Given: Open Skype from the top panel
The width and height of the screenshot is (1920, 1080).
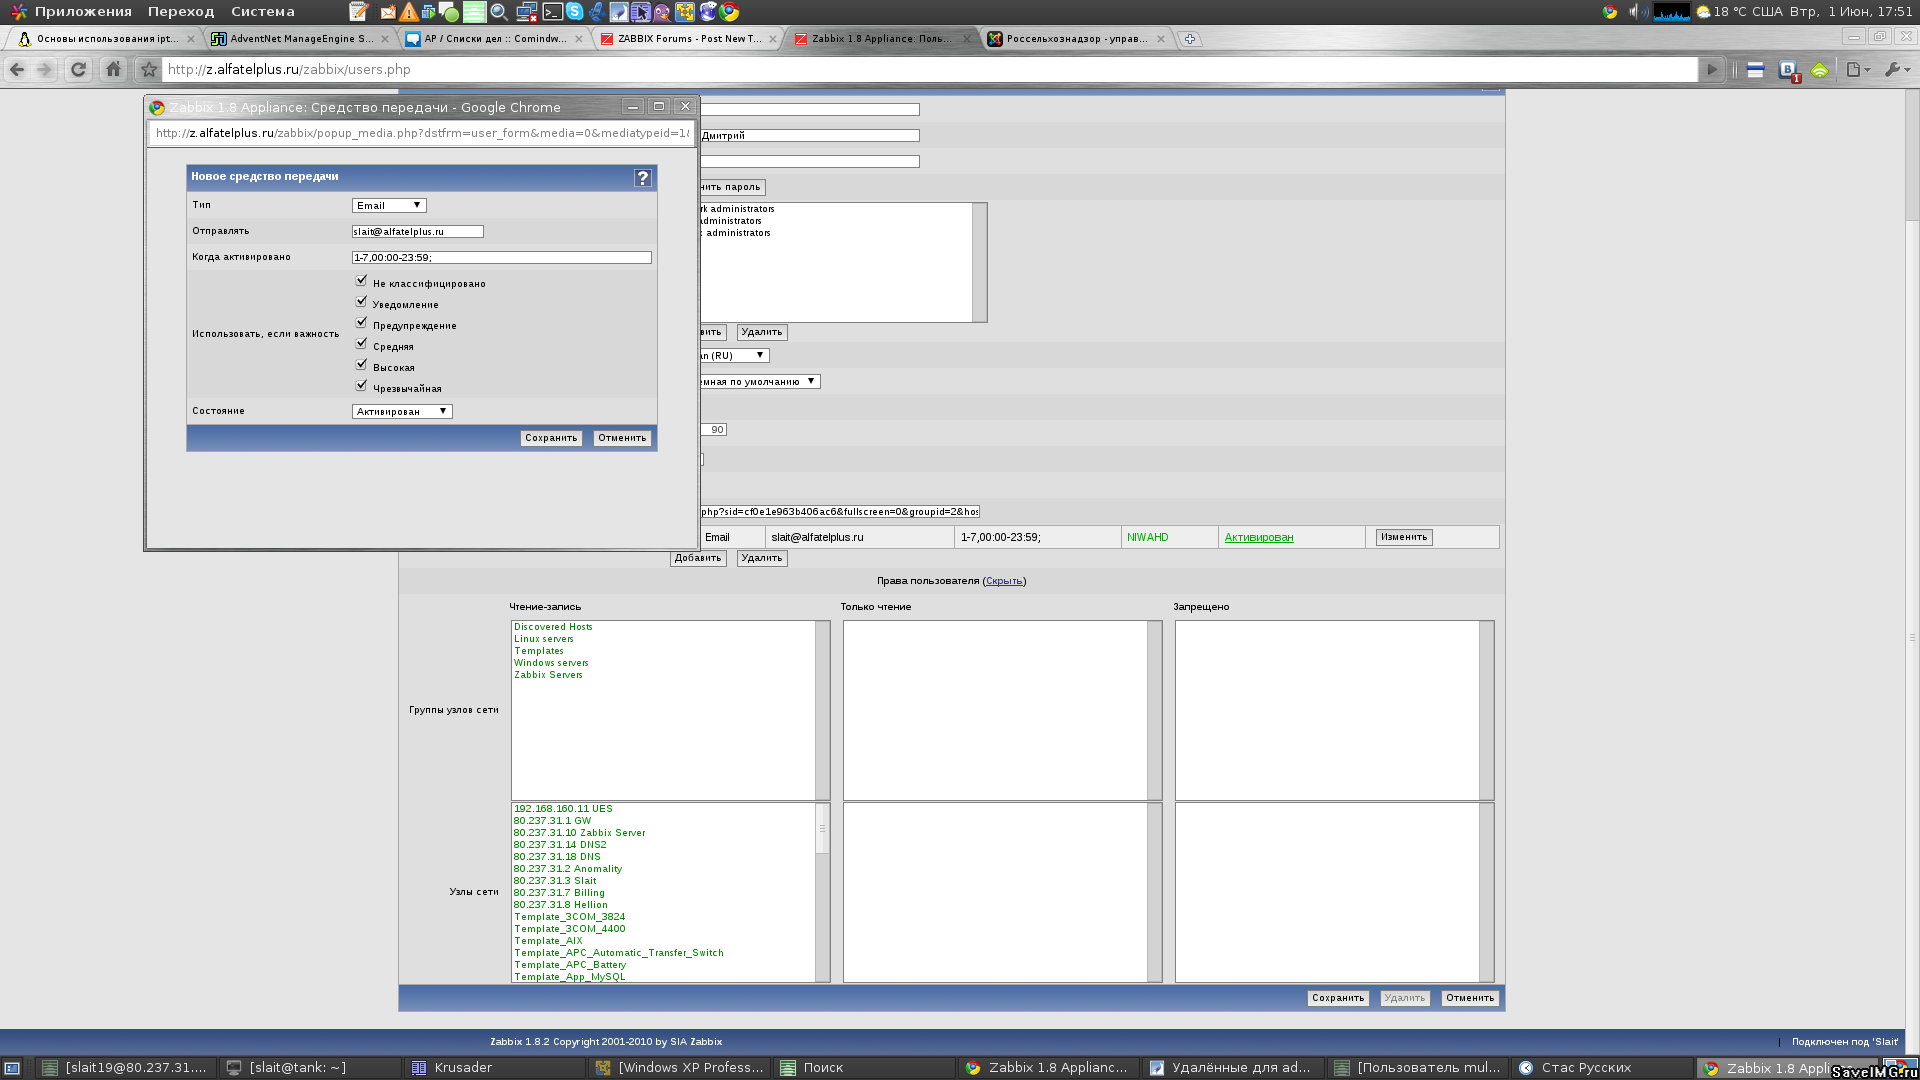Looking at the screenshot, I should coord(575,12).
